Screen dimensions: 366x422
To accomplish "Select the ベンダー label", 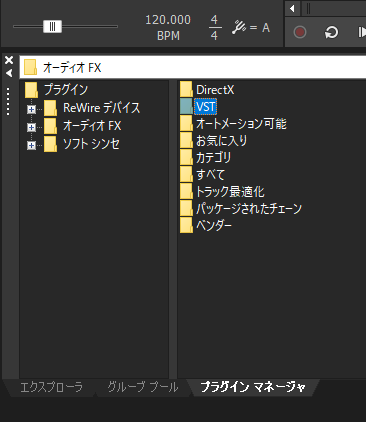I will click(x=214, y=226).
